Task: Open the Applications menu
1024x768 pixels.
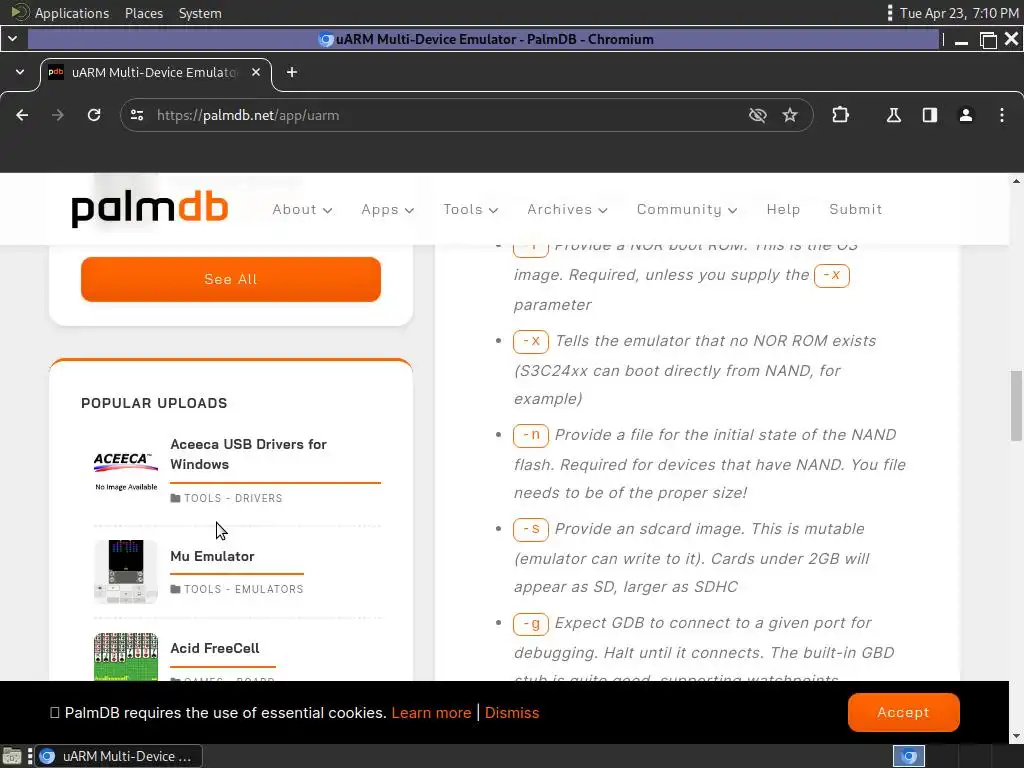Action: click(72, 13)
